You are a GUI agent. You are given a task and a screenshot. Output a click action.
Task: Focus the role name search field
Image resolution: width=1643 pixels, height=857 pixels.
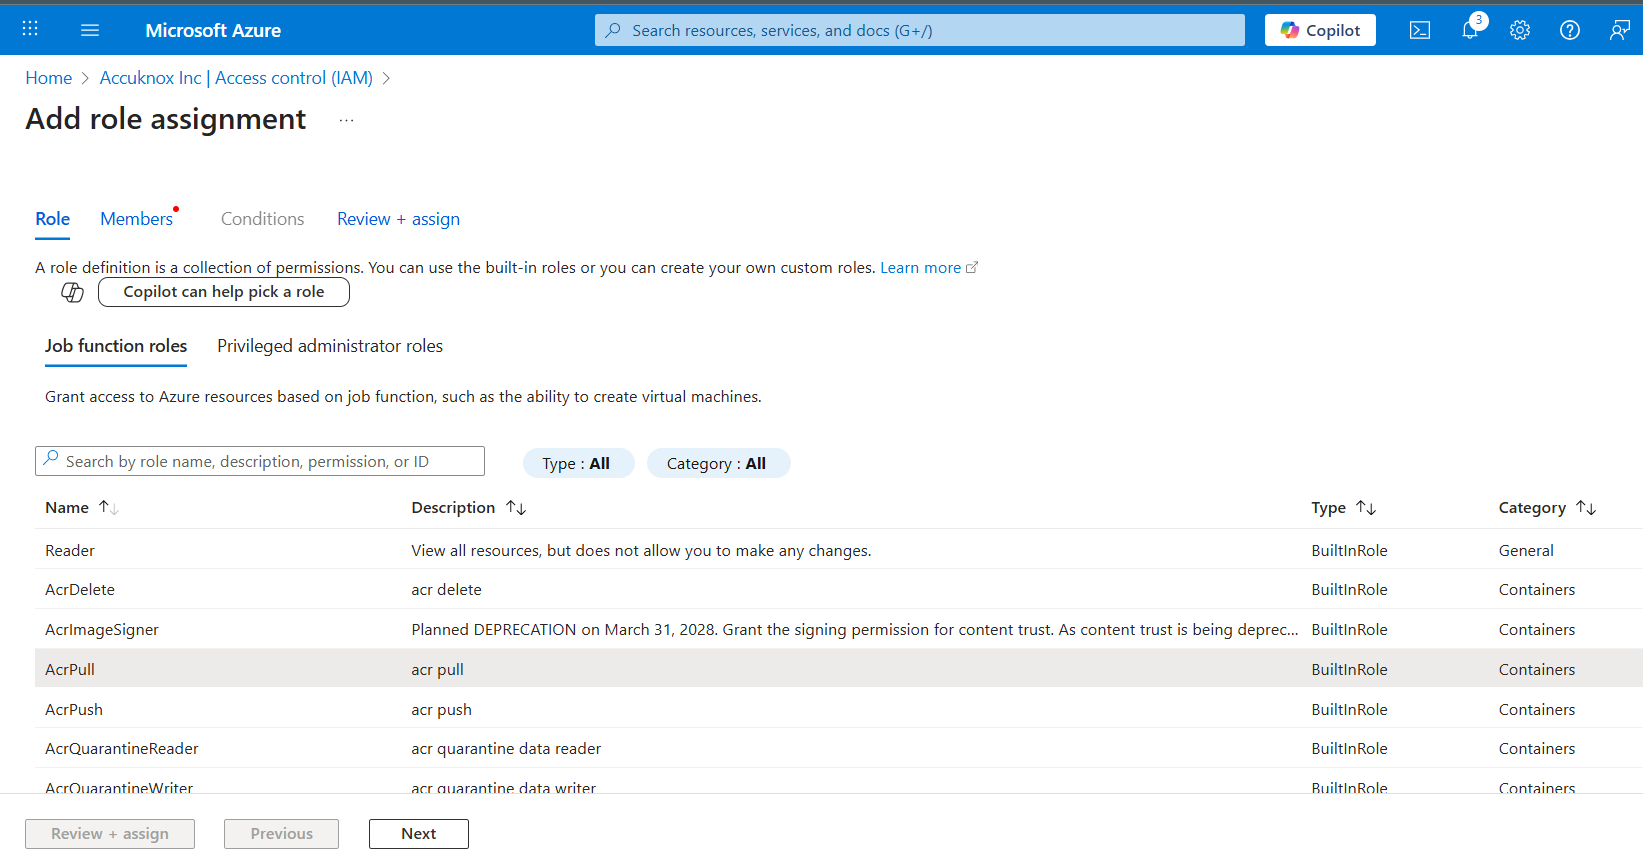[260, 461]
